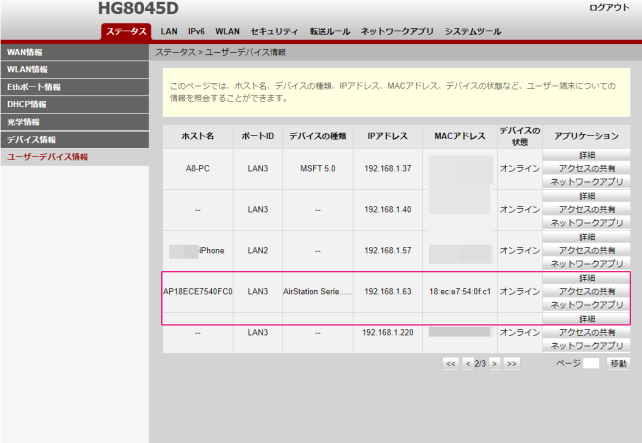Open the セキュリティ tab
Screen dimensions: 642x443
coord(274,32)
